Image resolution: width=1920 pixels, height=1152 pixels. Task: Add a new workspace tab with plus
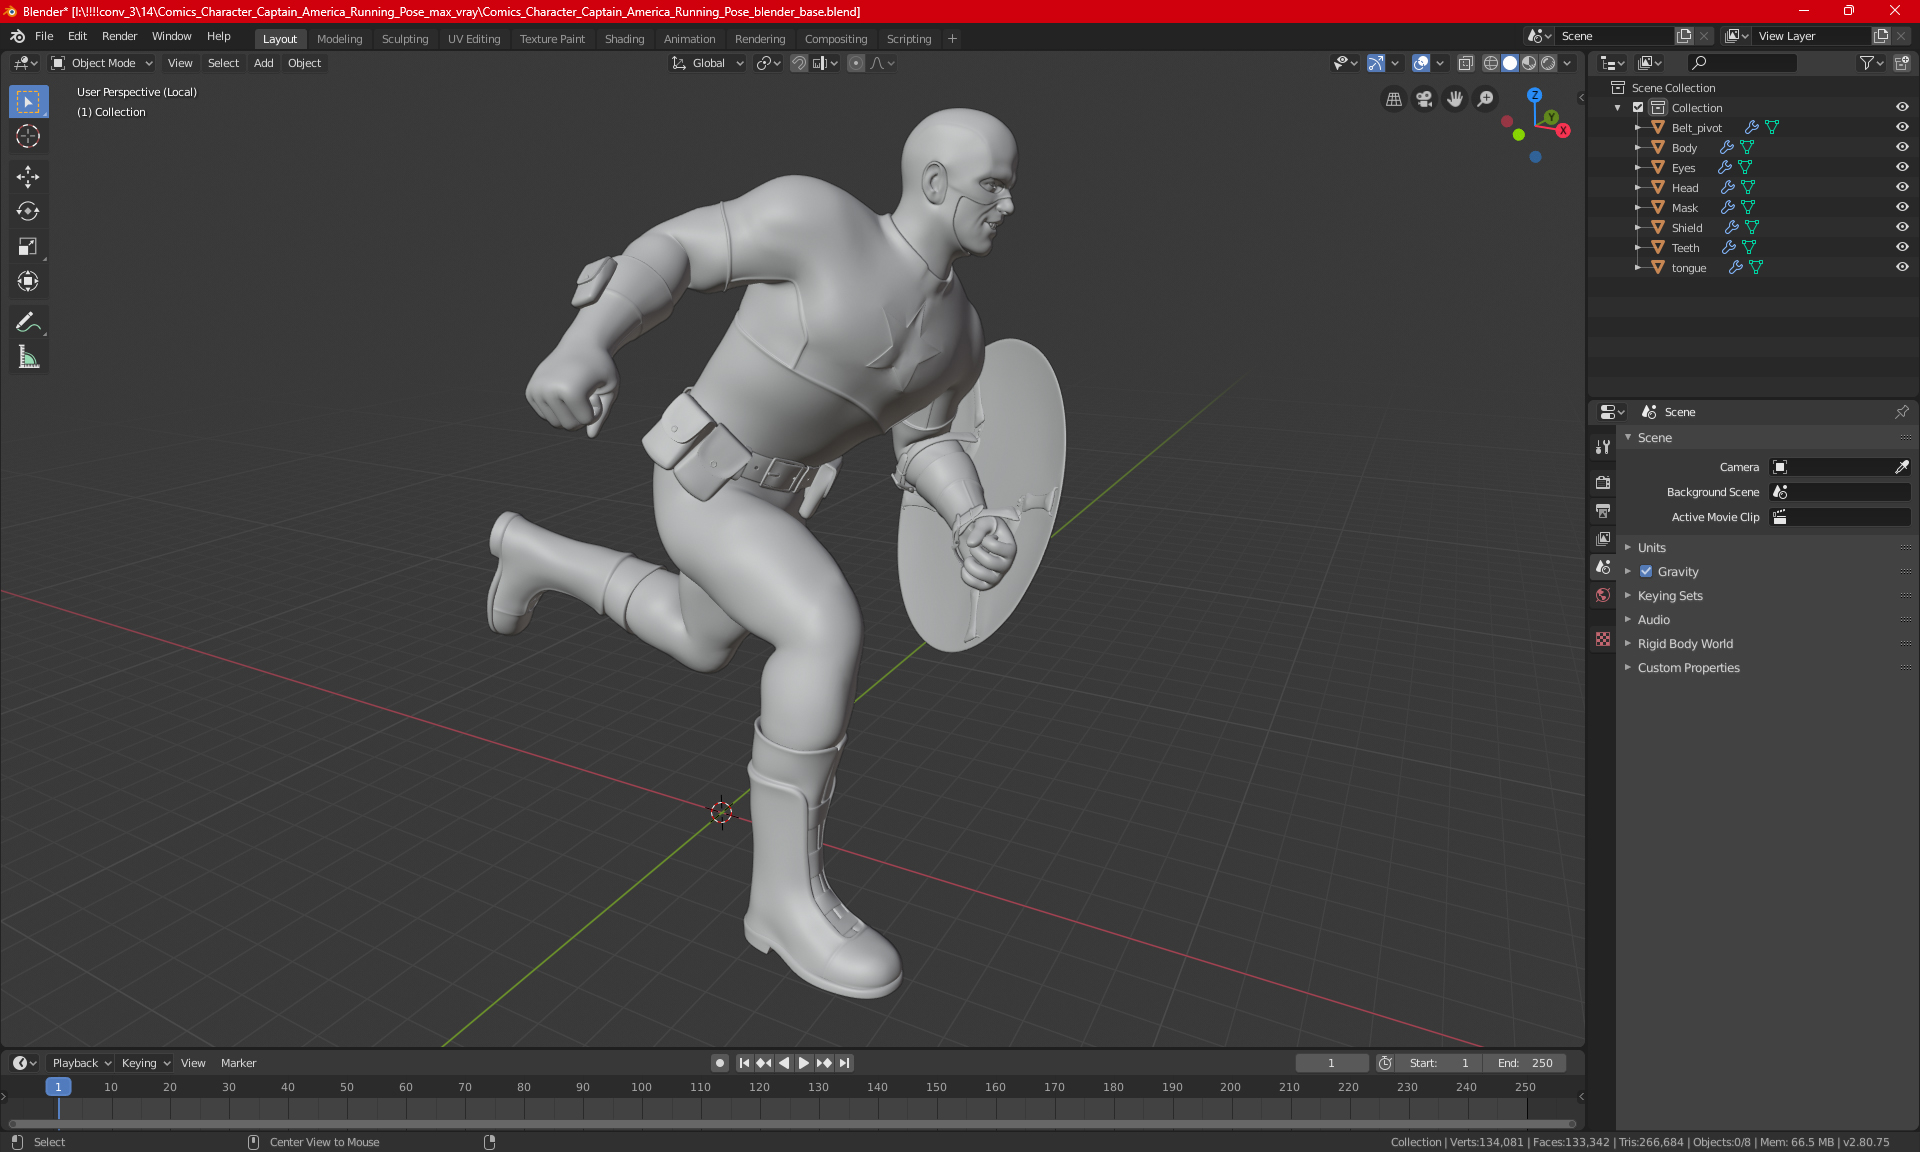point(952,39)
